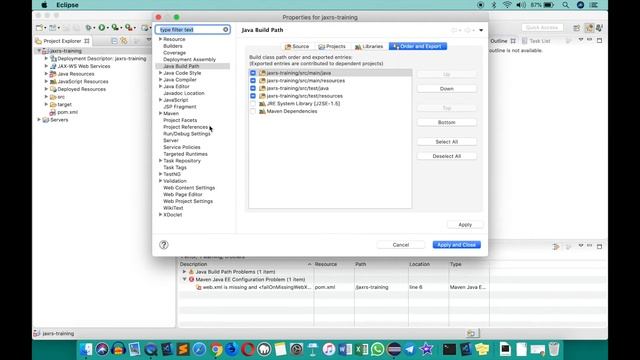
Task: Clear the filter text with the X icon
Action: click(x=225, y=30)
